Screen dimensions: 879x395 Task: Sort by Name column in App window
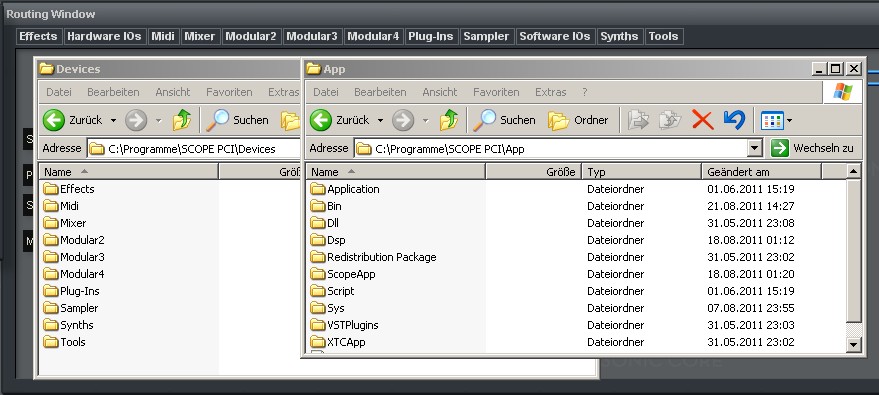tap(396, 172)
